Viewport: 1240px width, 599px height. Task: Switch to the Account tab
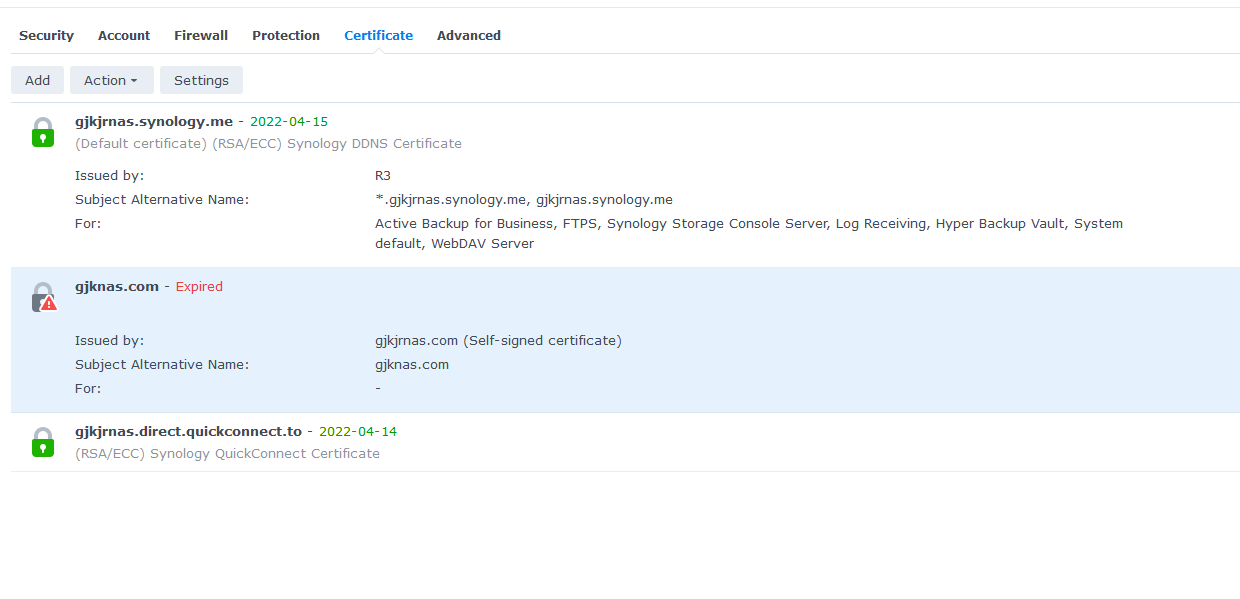[x=124, y=35]
